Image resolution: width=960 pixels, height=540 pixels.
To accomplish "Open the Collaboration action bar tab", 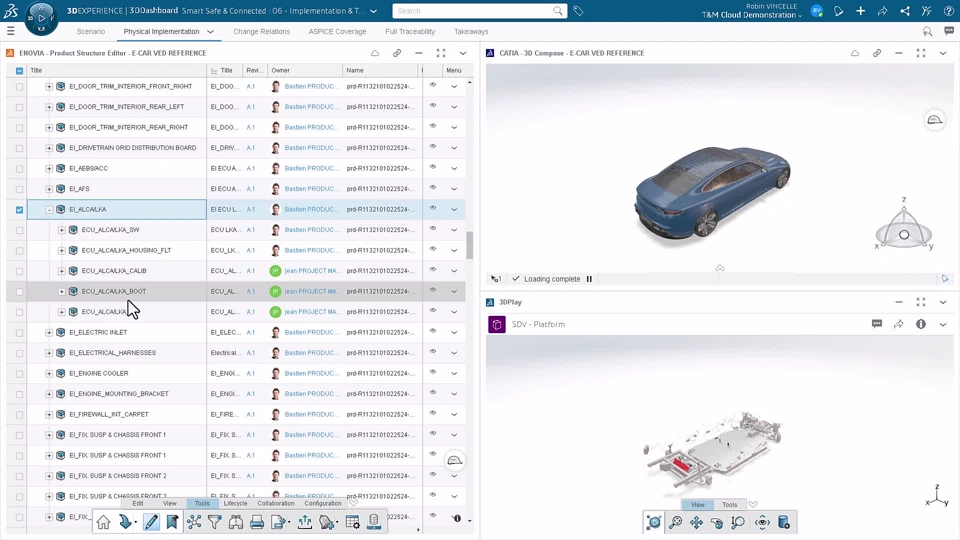I will point(276,503).
